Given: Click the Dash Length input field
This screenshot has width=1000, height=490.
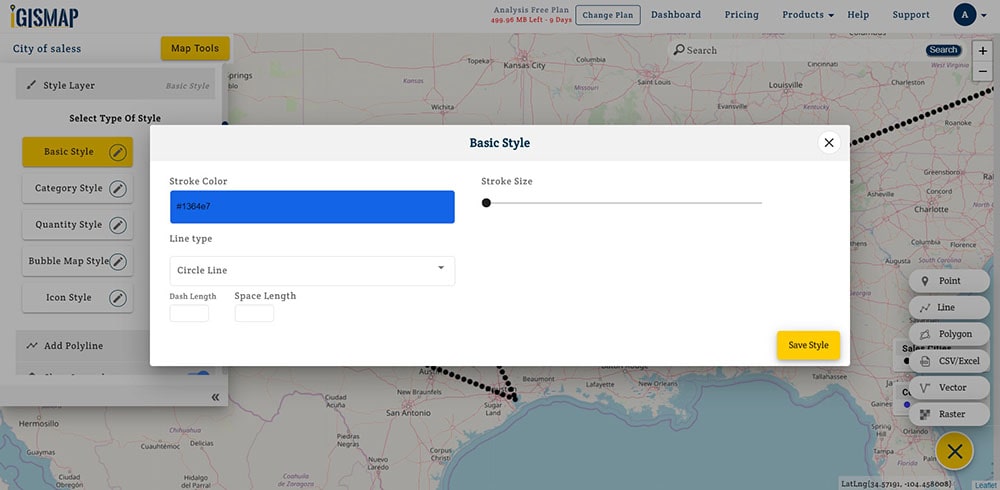Looking at the screenshot, I should [189, 313].
